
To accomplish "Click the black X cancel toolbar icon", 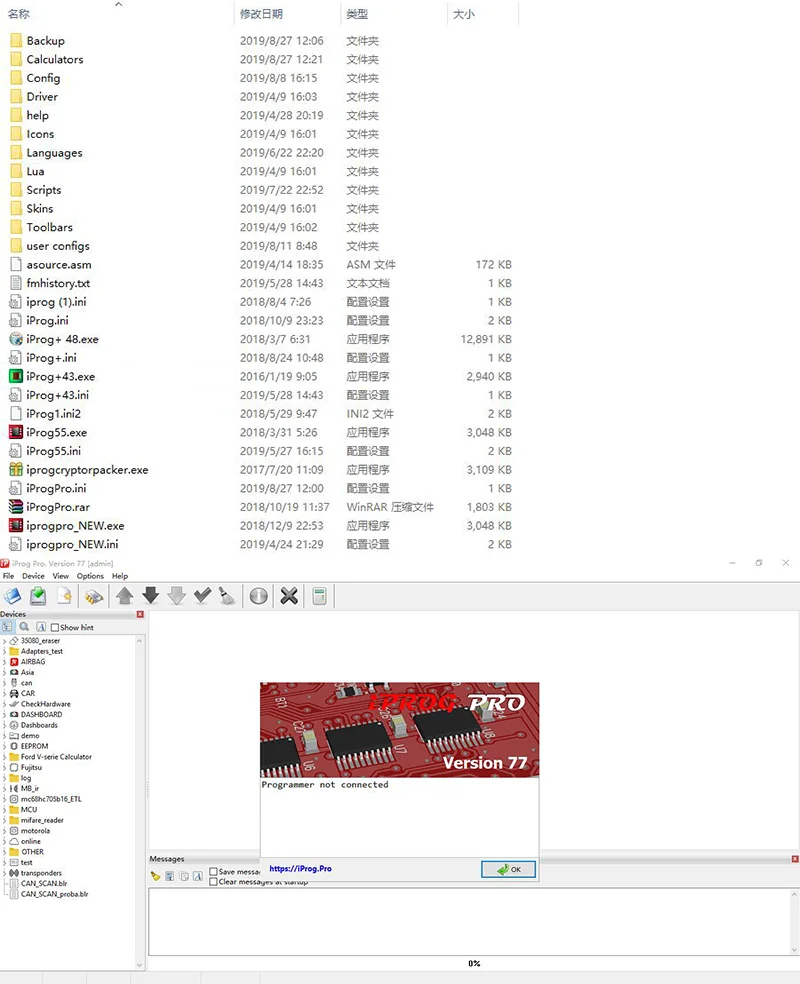I will tap(289, 596).
